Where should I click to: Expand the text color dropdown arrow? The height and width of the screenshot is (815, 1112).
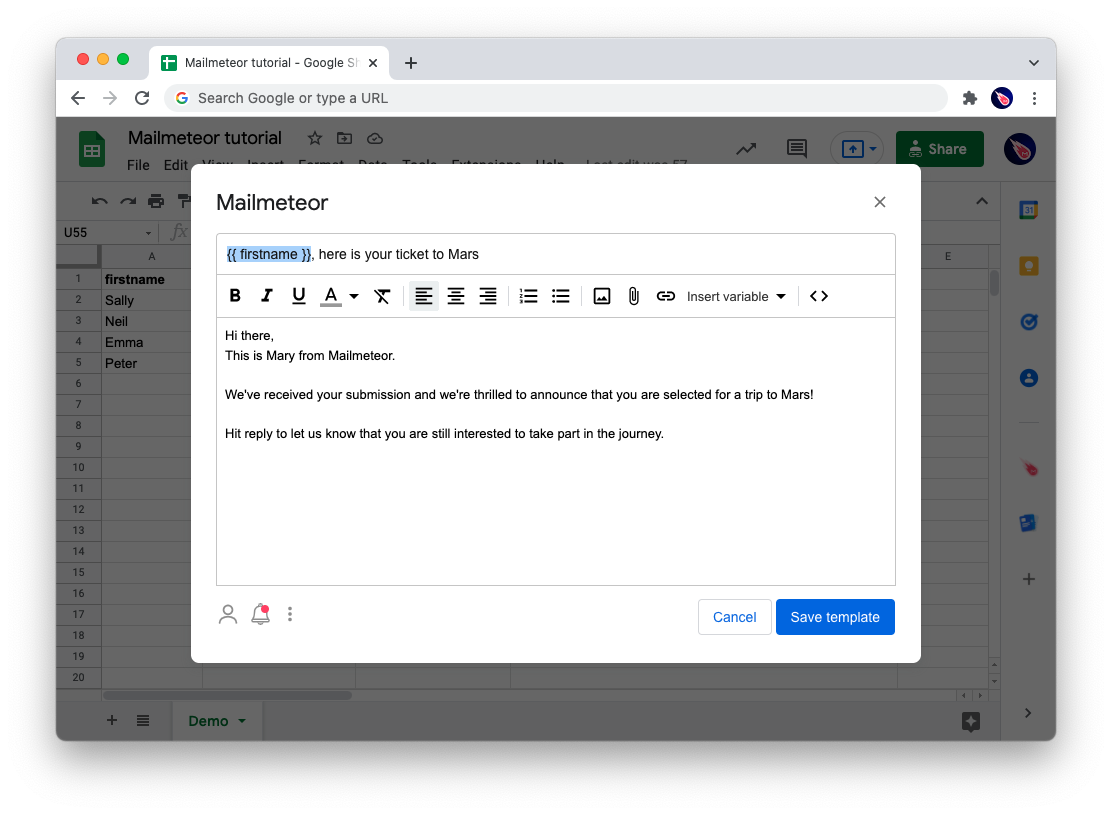click(354, 297)
